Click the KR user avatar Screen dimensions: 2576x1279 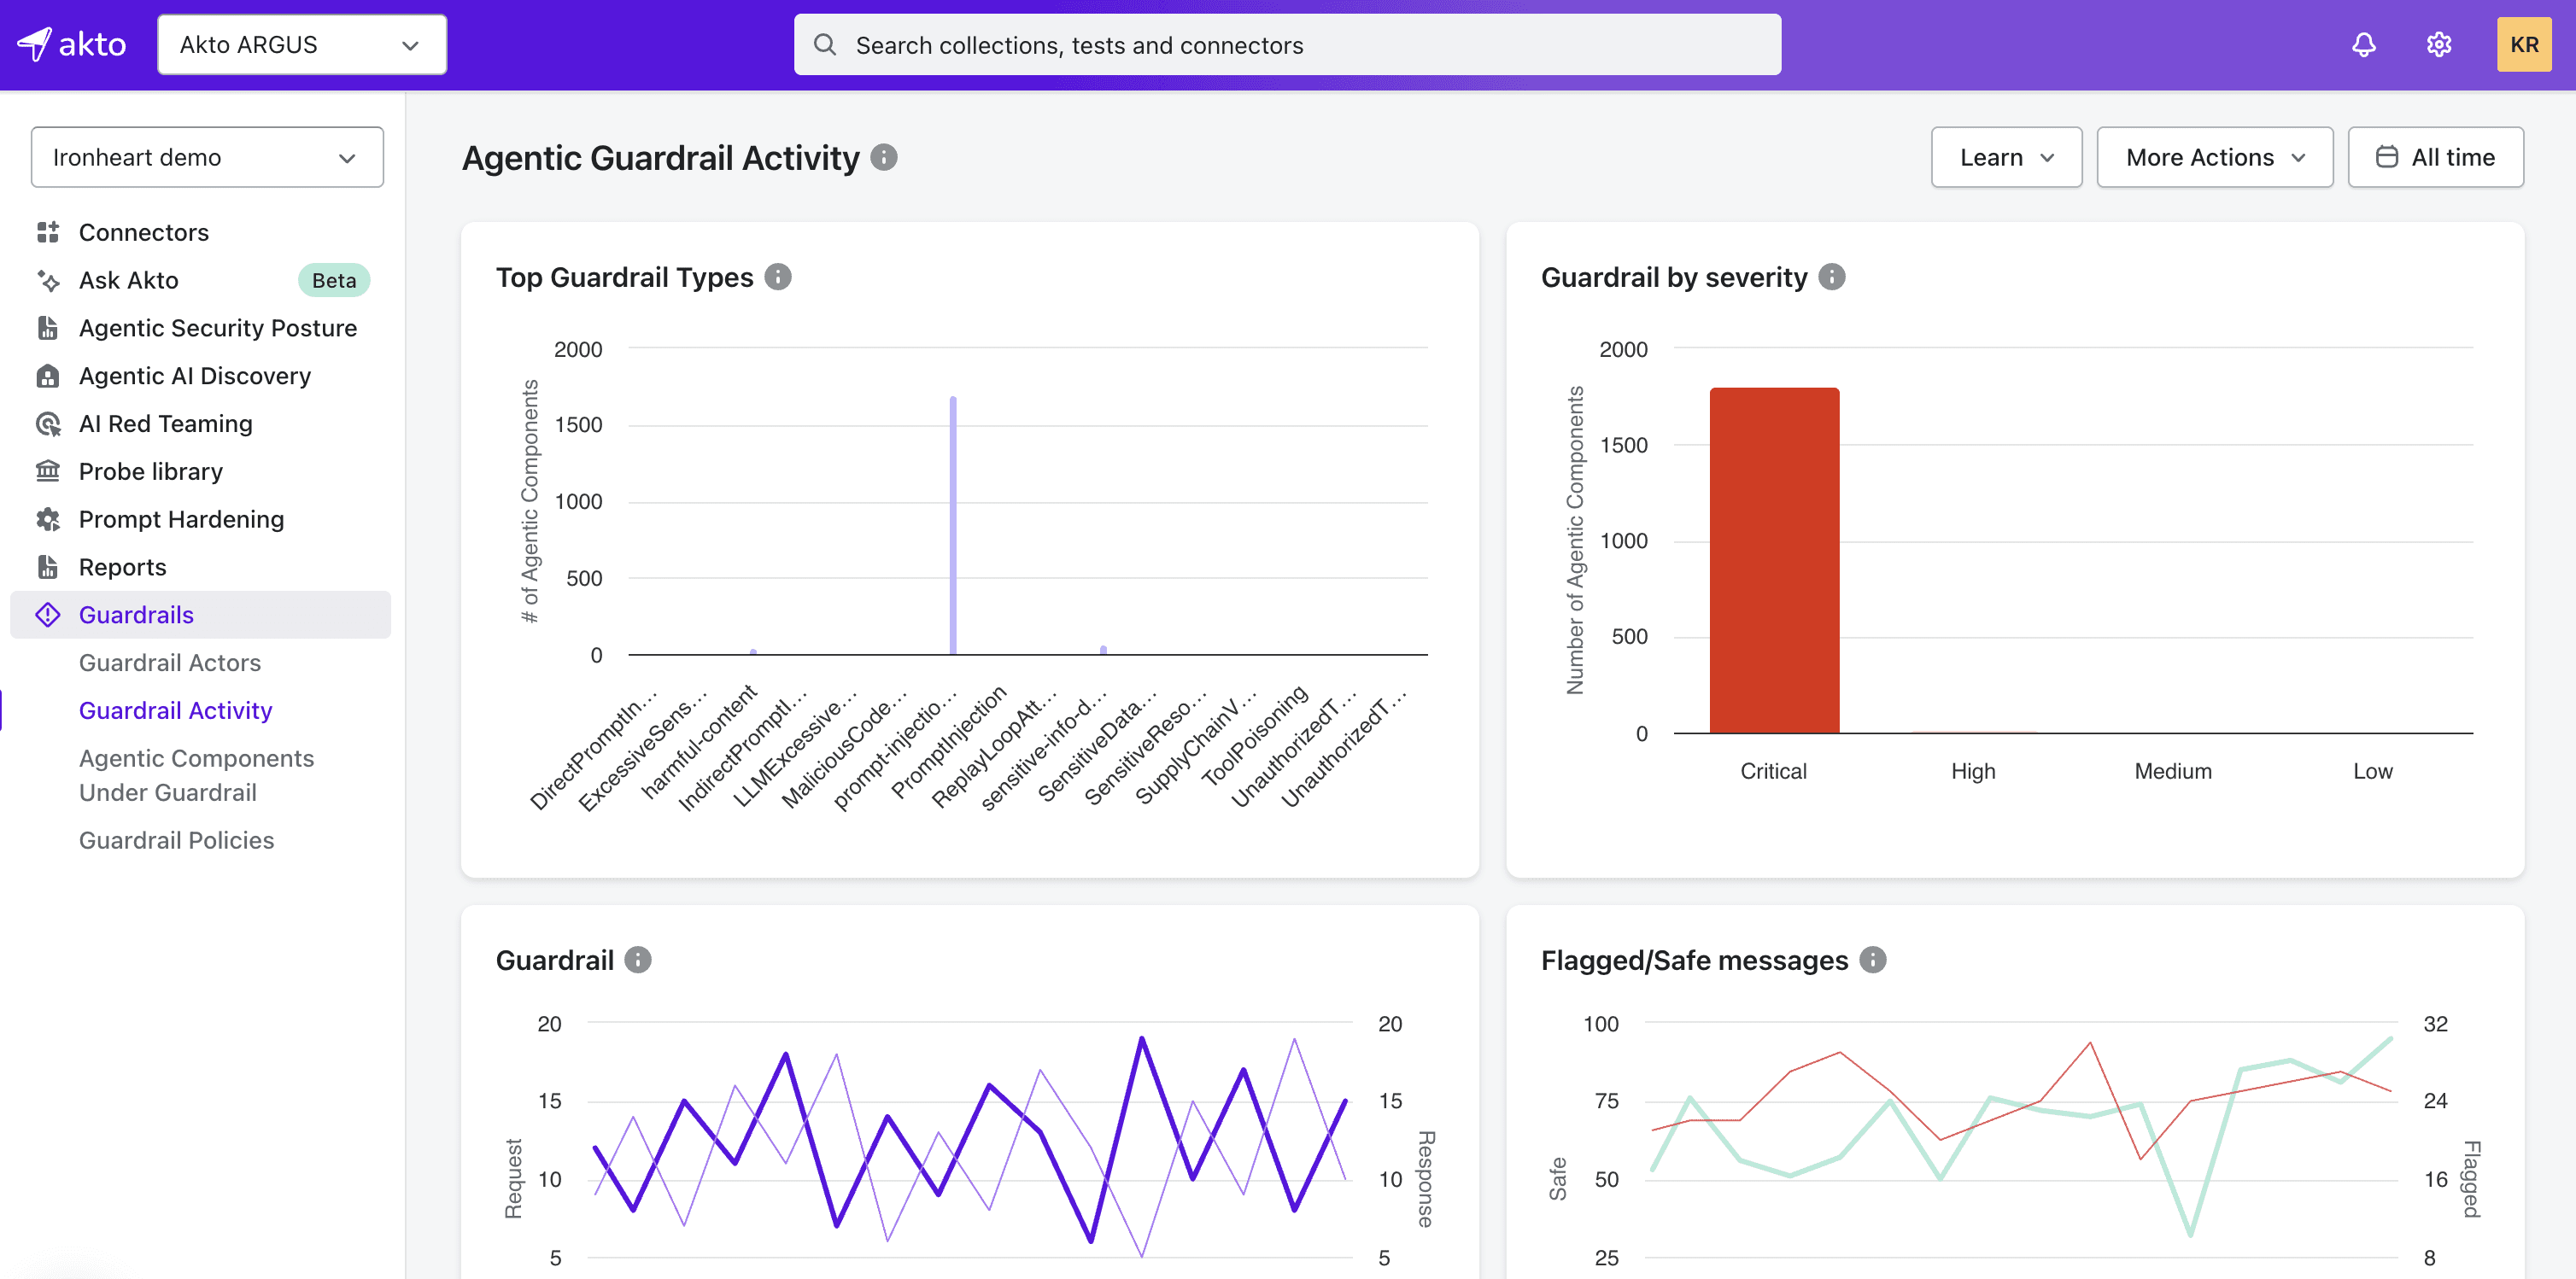pyautogui.click(x=2523, y=45)
